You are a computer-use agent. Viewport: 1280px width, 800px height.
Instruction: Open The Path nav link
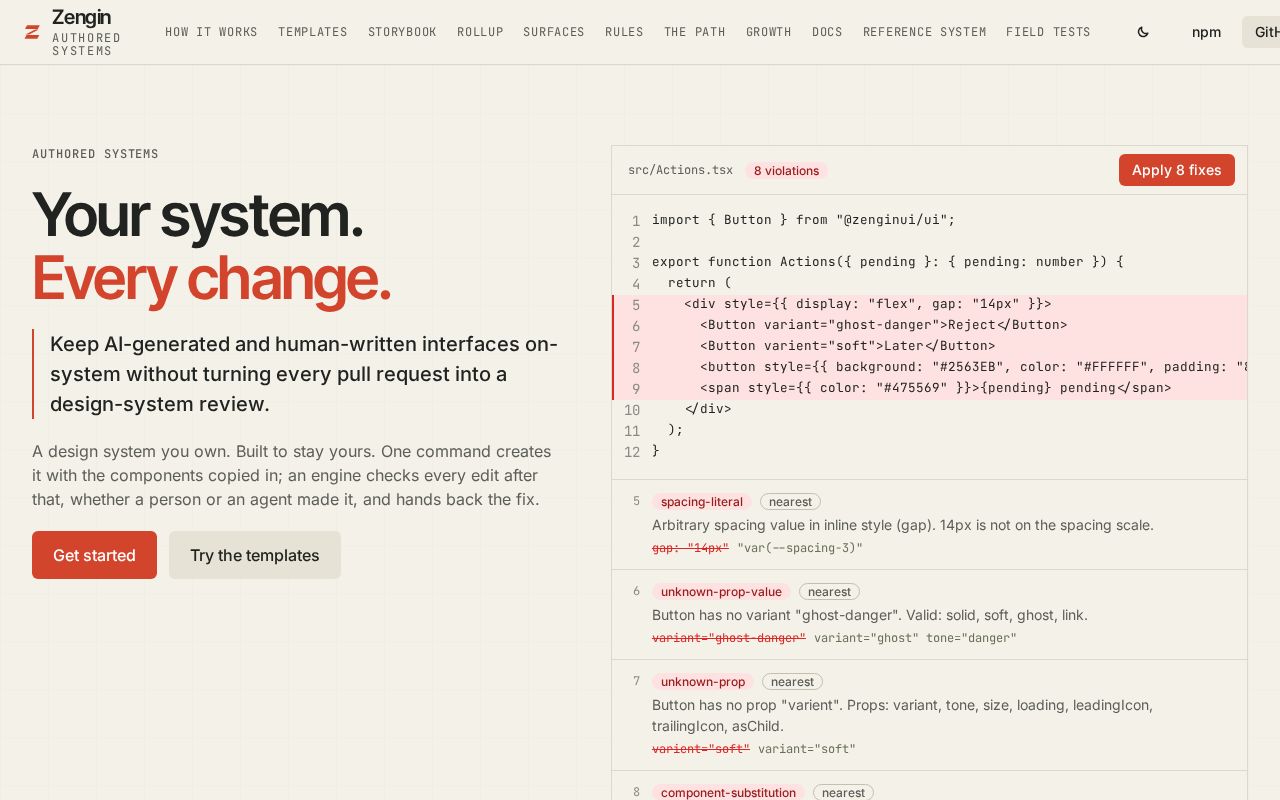point(695,32)
